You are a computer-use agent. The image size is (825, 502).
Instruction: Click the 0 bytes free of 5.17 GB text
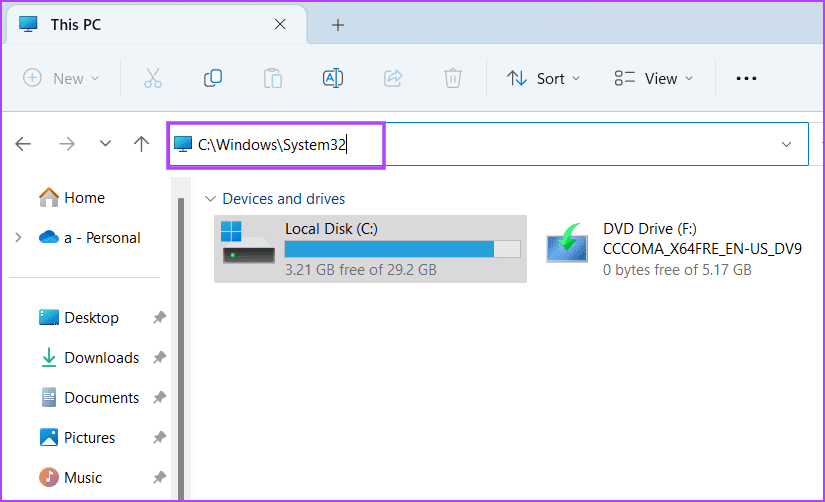(677, 270)
